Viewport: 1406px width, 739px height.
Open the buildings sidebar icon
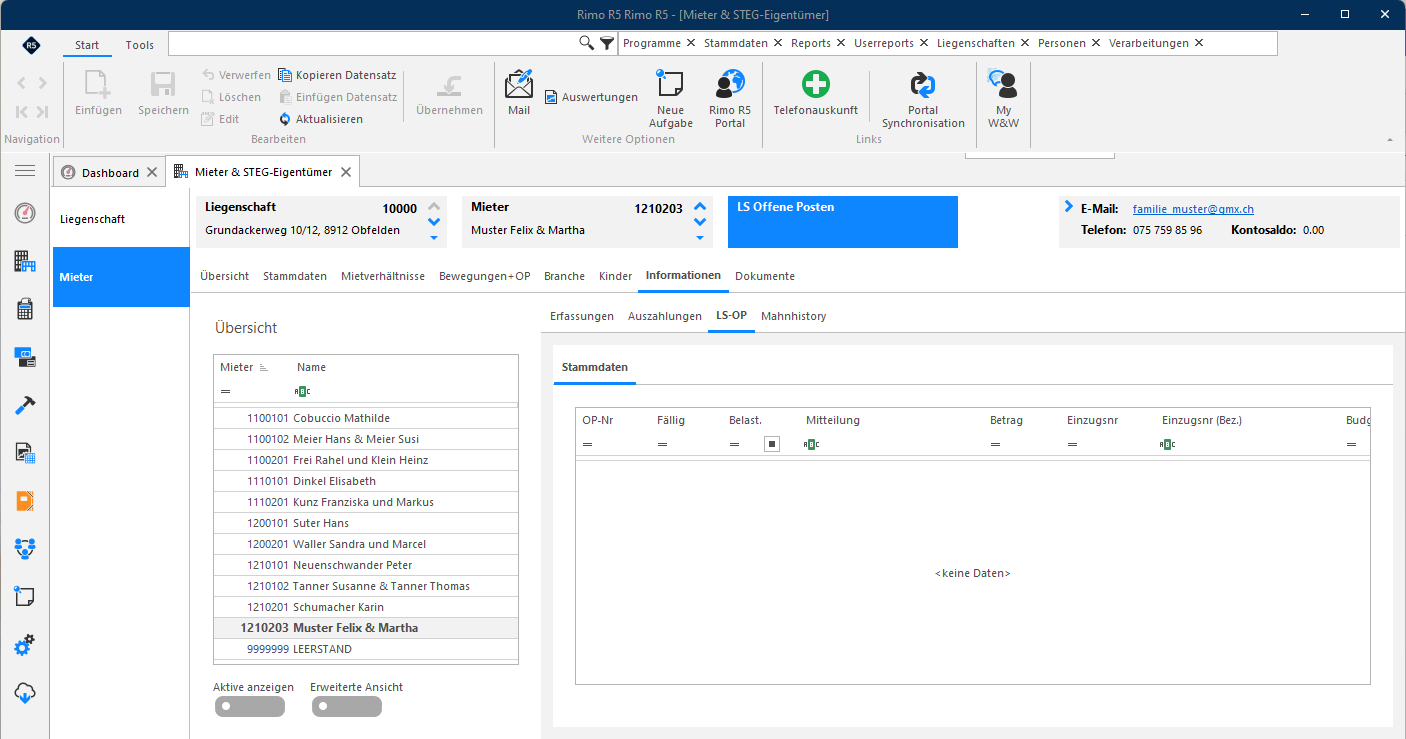click(25, 261)
